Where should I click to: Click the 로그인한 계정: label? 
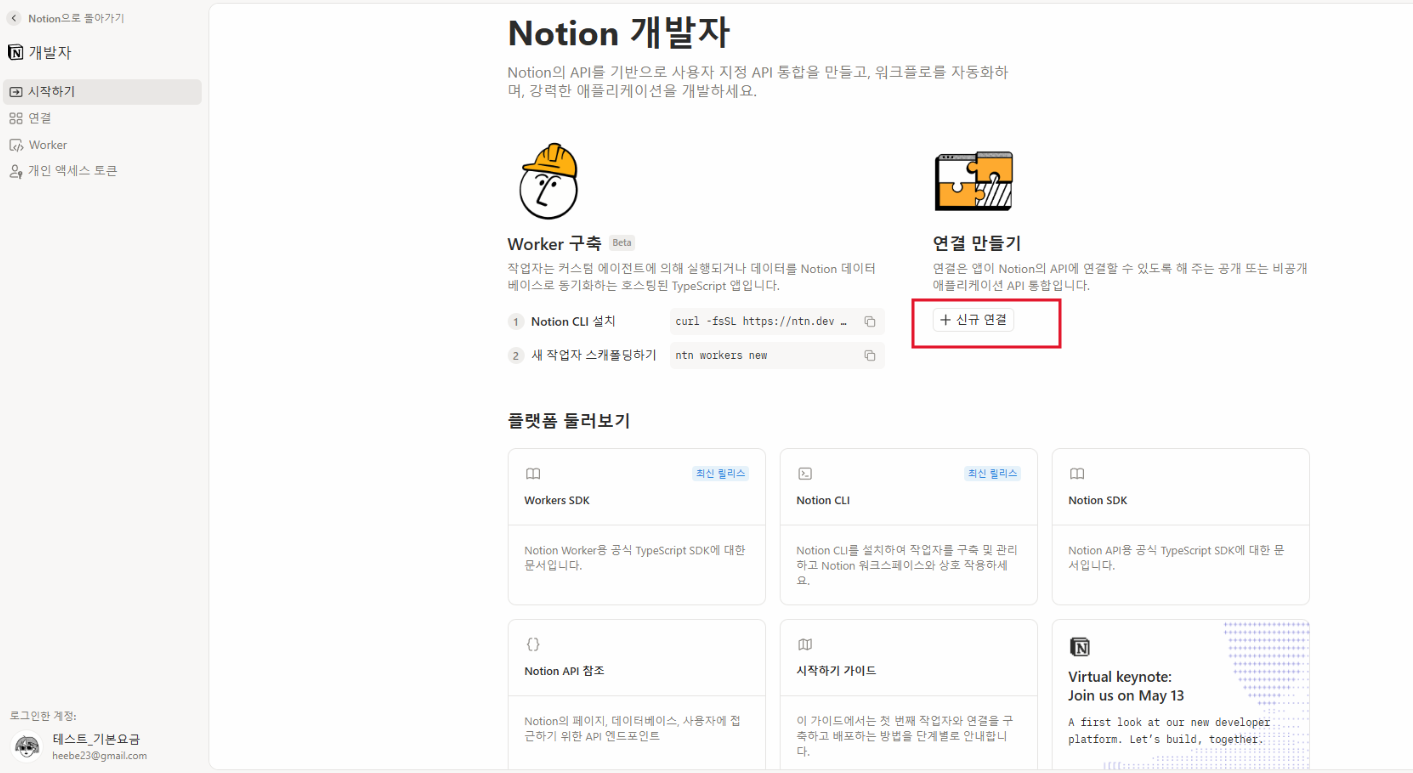pyautogui.click(x=43, y=716)
